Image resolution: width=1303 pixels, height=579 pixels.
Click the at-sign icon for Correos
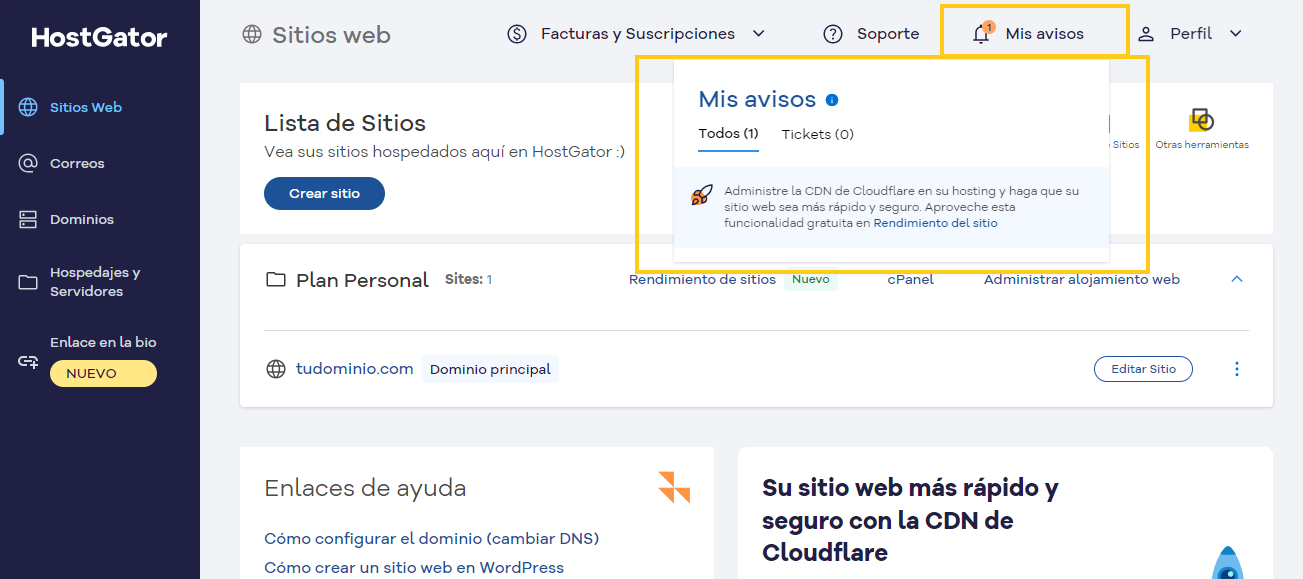tap(28, 163)
